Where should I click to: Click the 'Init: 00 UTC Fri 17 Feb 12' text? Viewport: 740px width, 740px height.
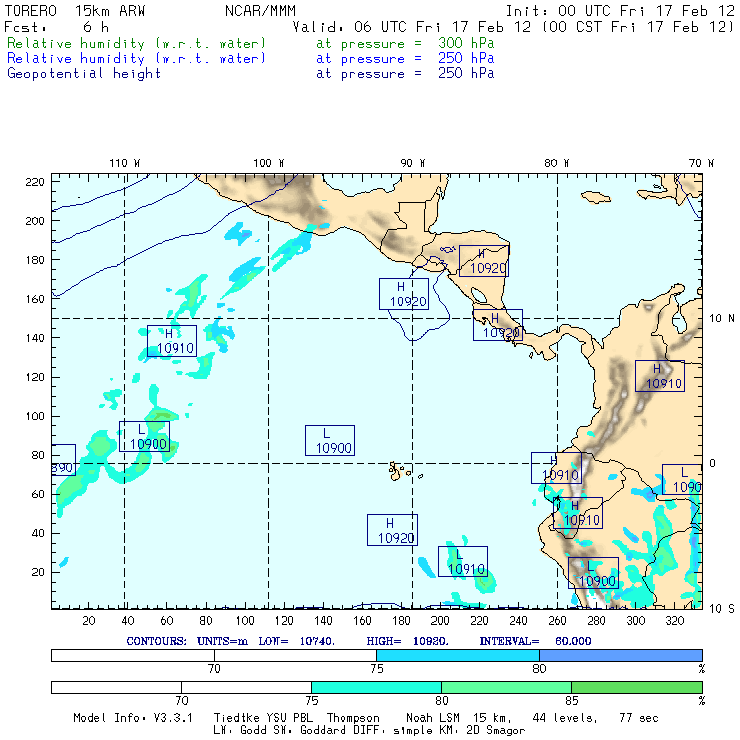click(x=620, y=11)
